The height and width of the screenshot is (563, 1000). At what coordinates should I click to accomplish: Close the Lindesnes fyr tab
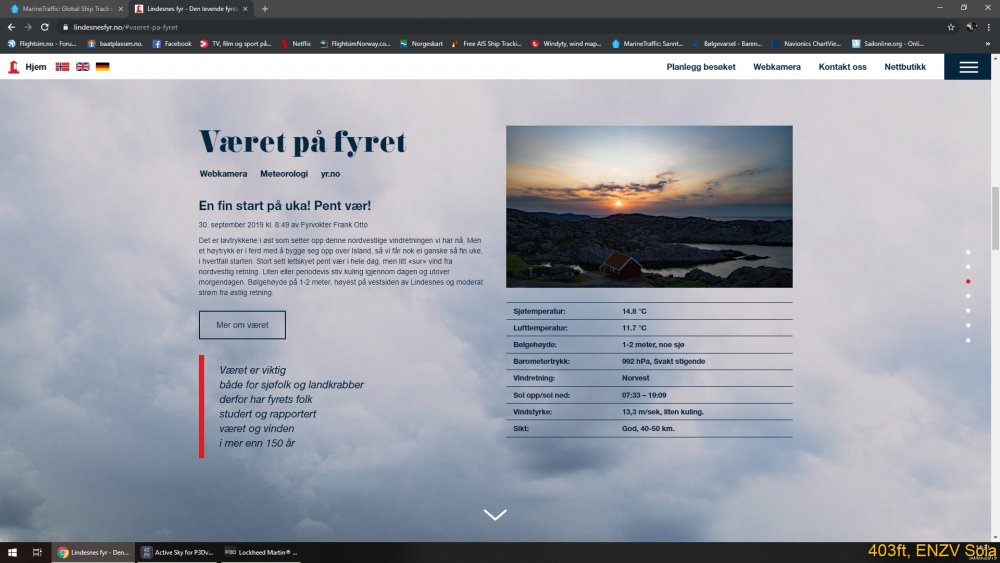pyautogui.click(x=245, y=9)
